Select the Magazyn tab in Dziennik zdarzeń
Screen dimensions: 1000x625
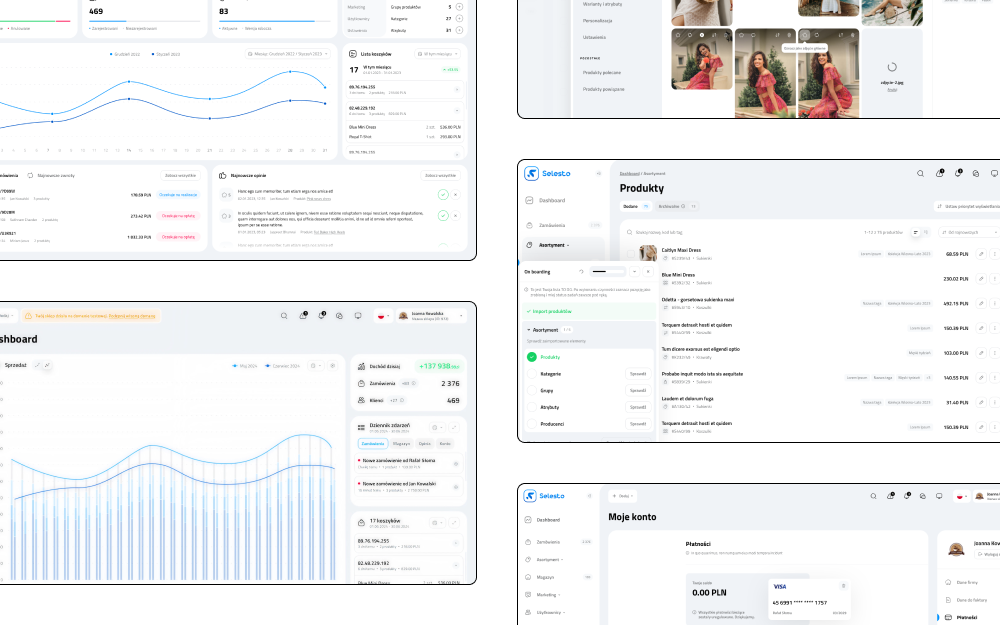pyautogui.click(x=401, y=443)
